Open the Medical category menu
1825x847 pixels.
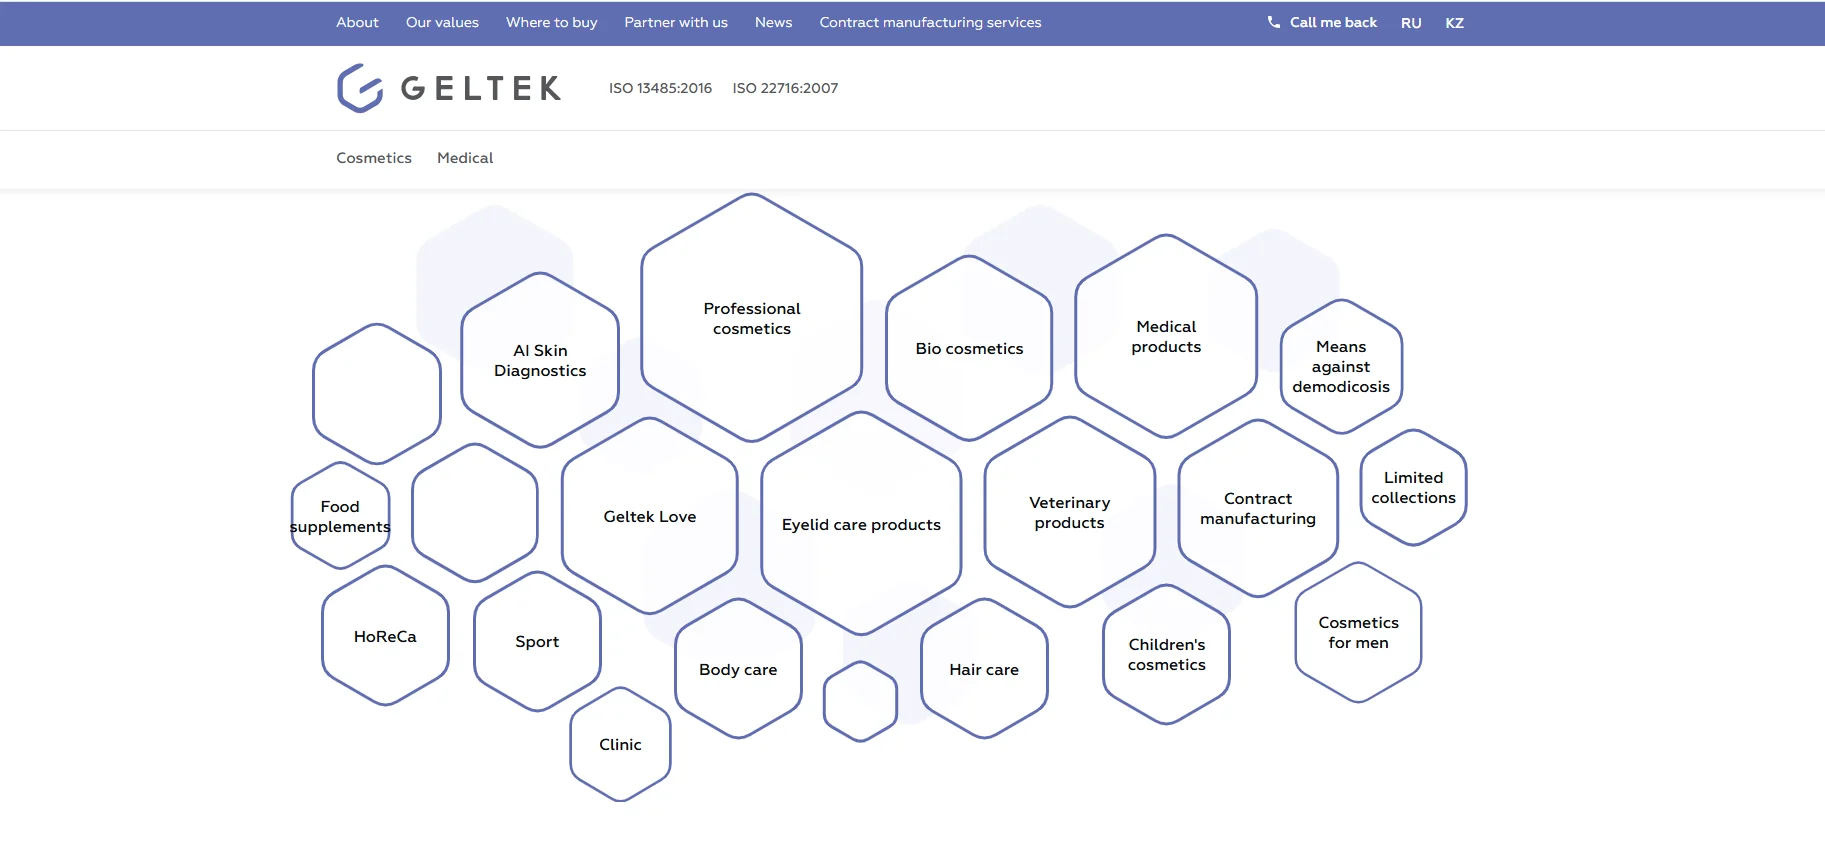(465, 158)
